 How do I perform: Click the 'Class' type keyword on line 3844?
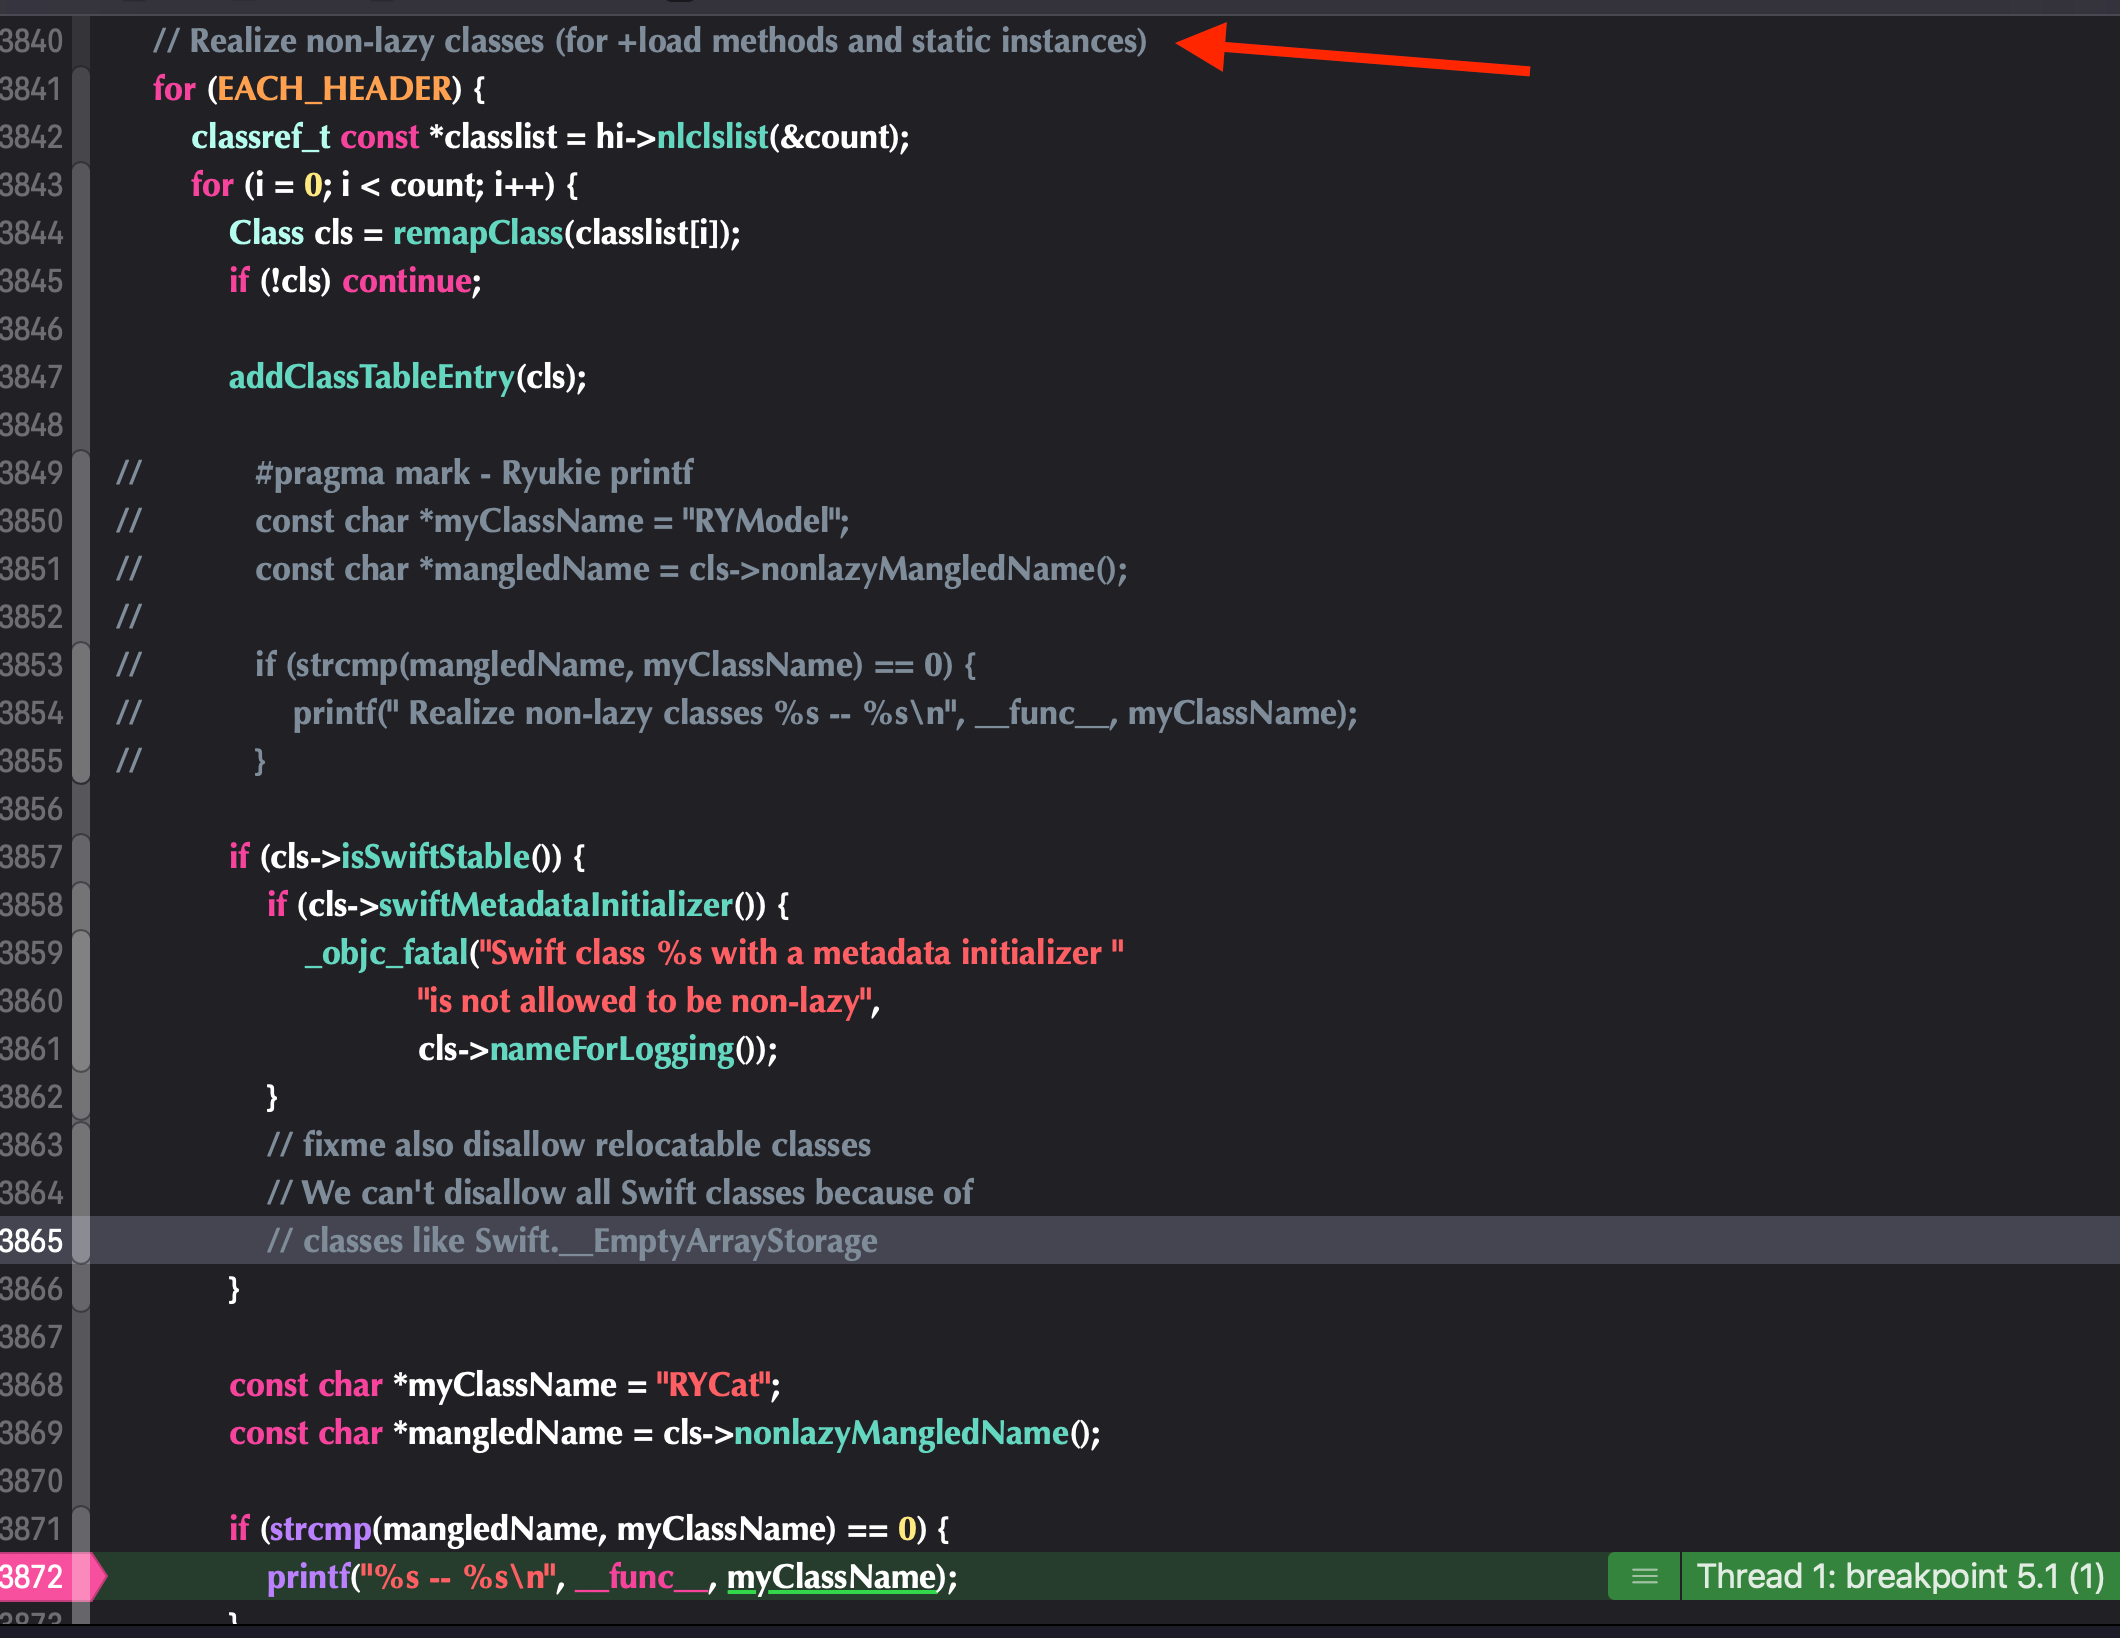point(266,233)
